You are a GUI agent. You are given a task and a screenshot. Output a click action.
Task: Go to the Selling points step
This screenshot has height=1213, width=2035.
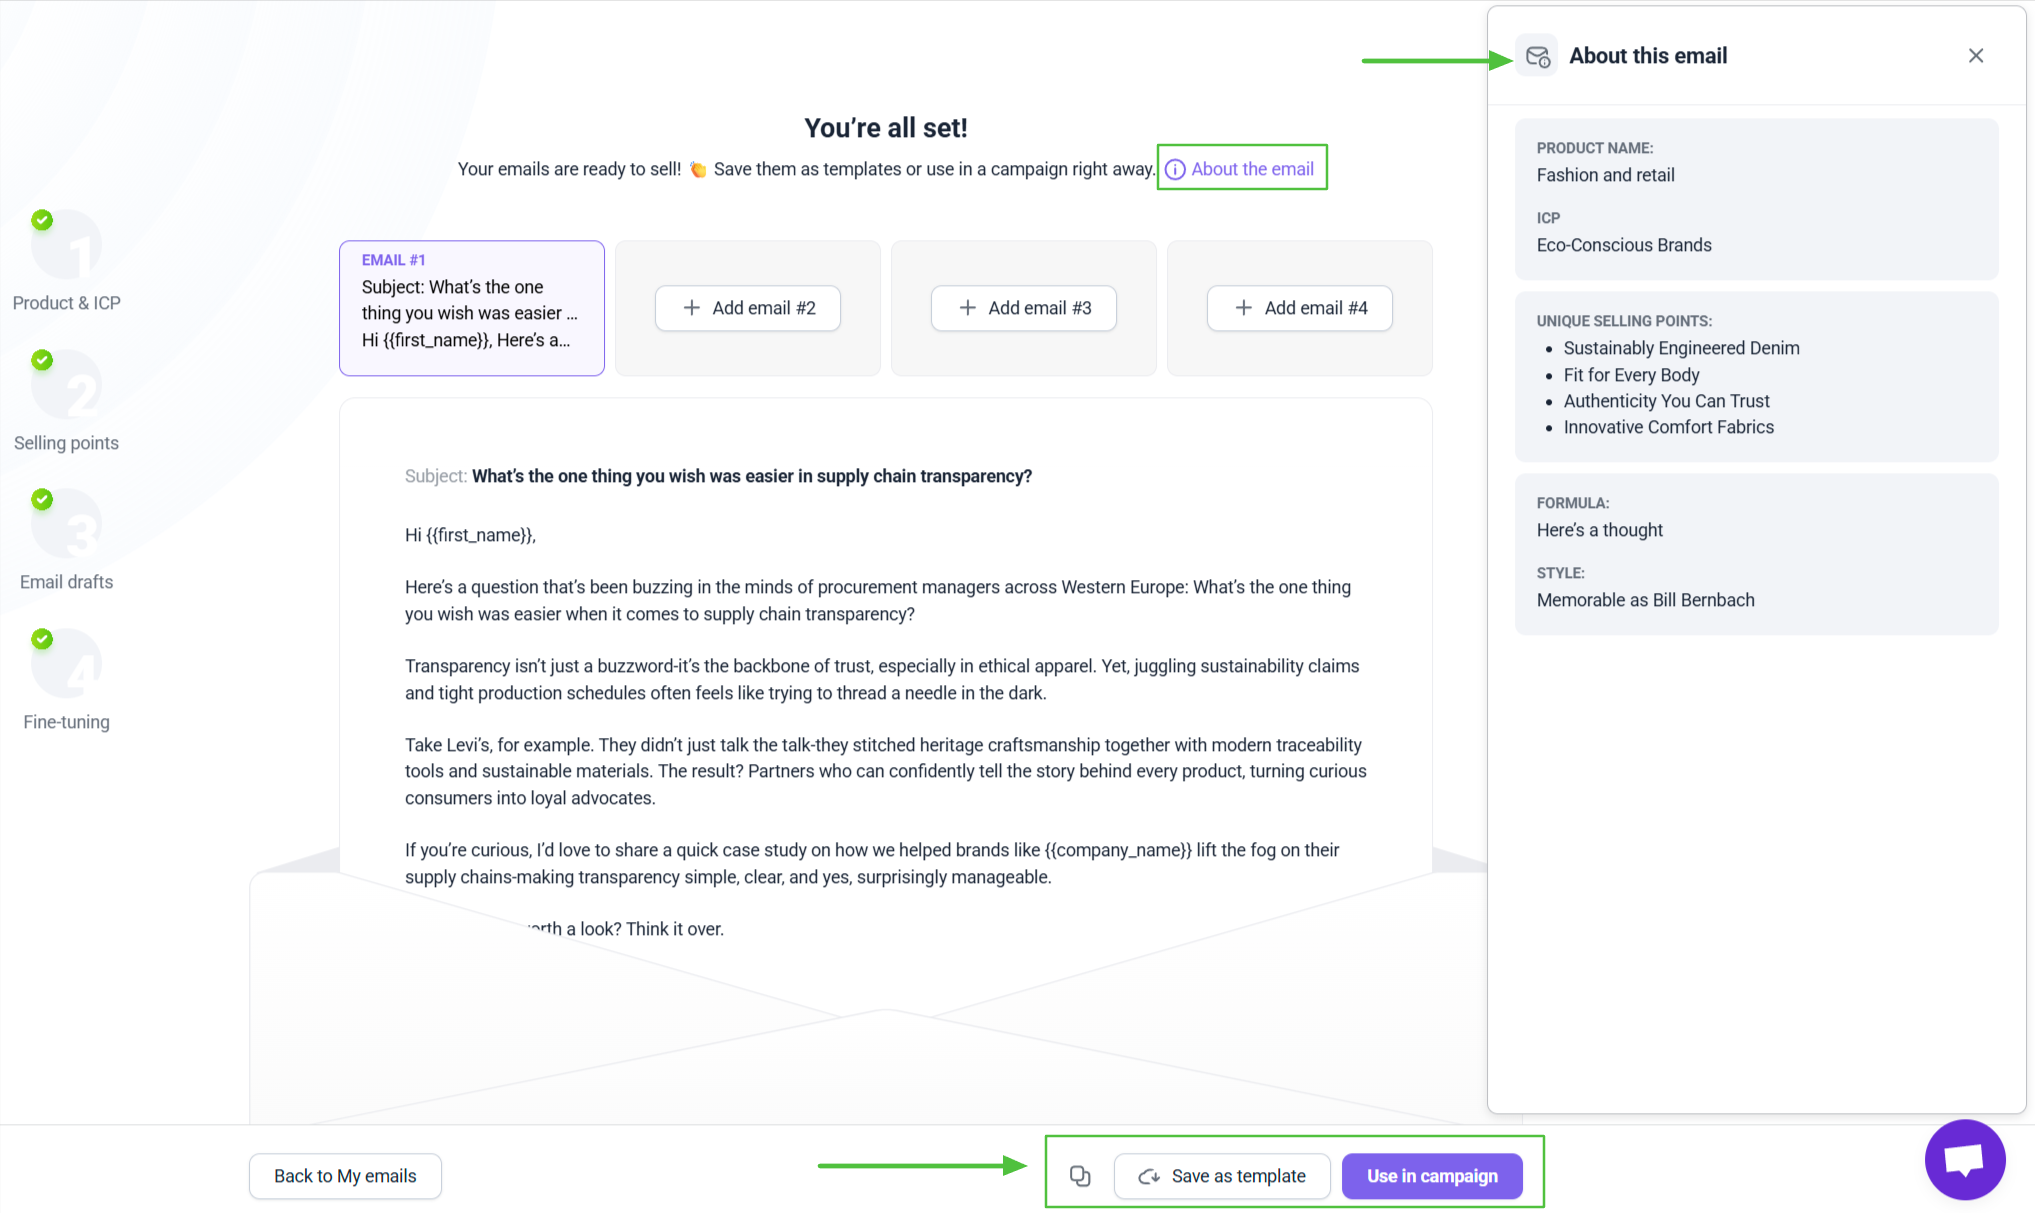[66, 400]
